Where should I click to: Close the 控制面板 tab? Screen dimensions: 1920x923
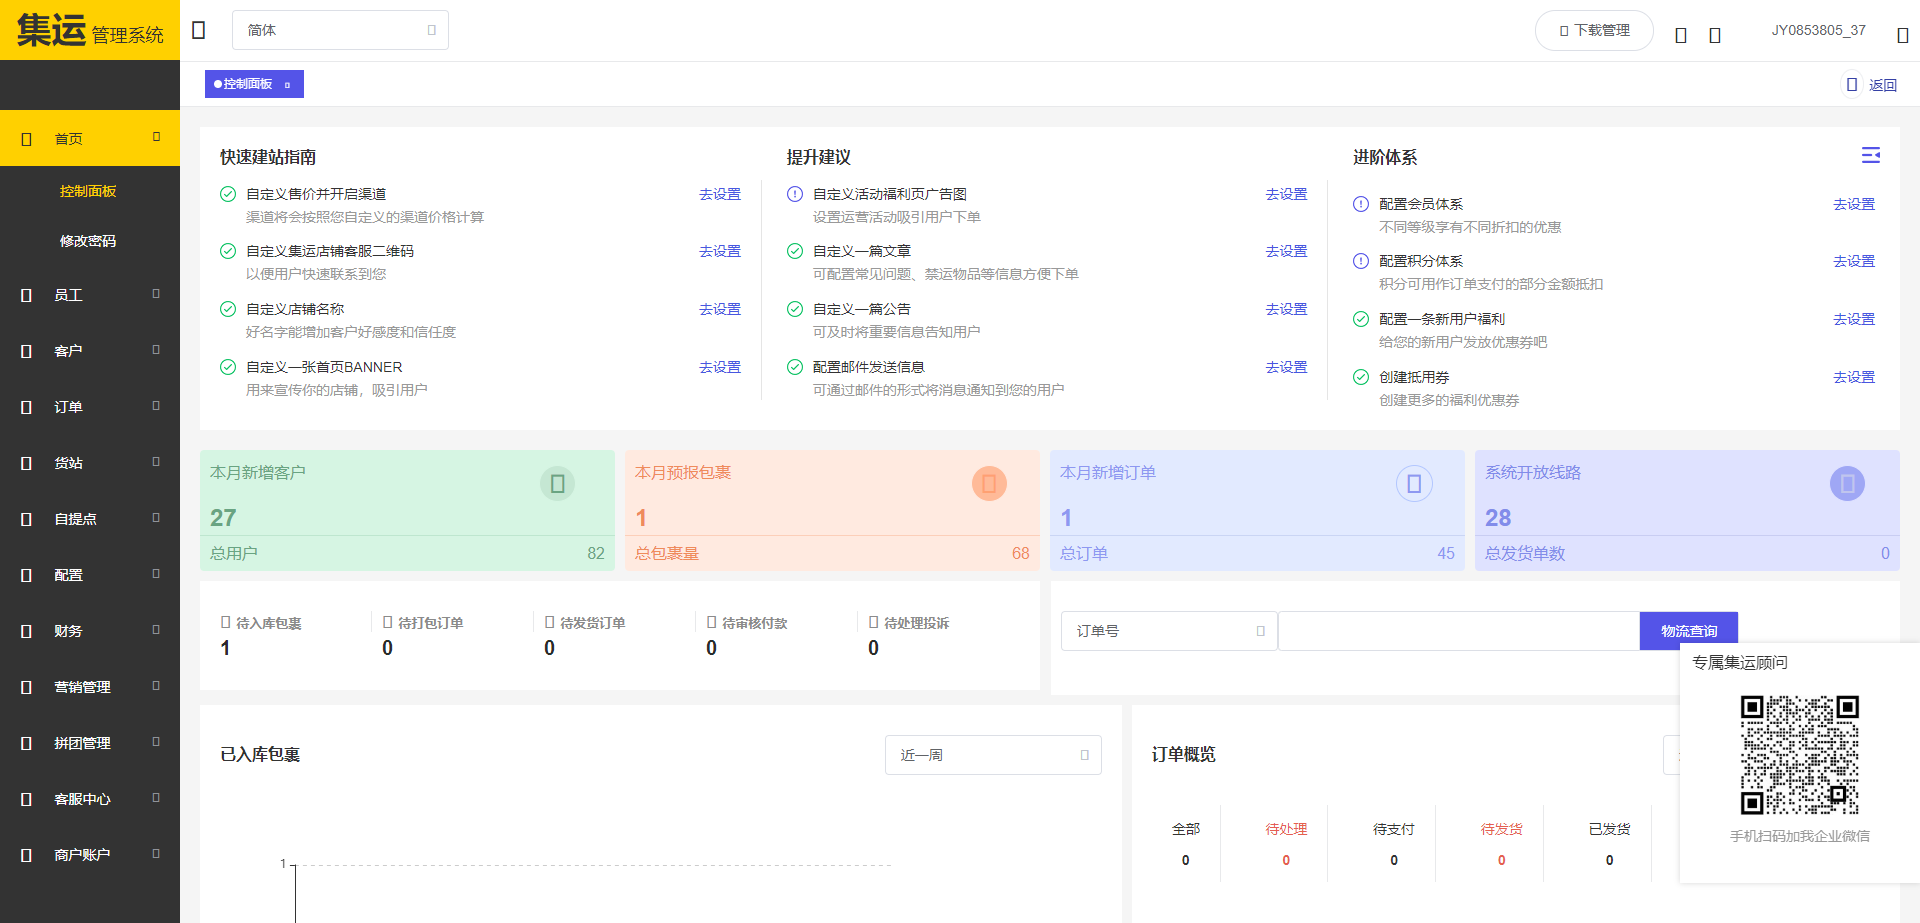click(288, 85)
